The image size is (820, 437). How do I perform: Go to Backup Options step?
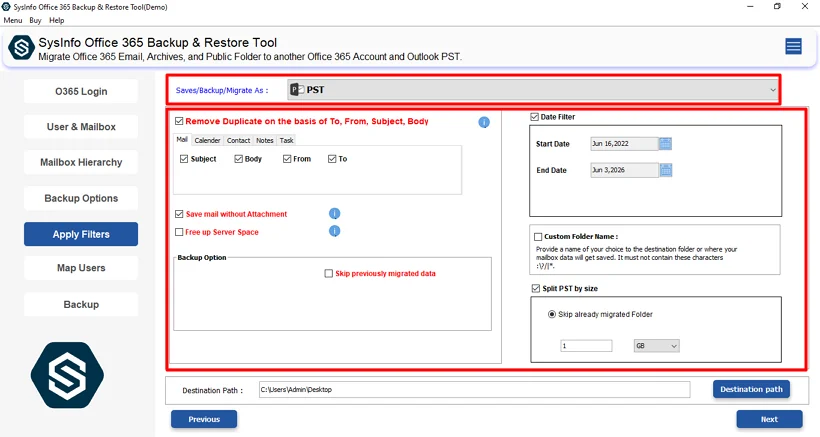point(81,199)
